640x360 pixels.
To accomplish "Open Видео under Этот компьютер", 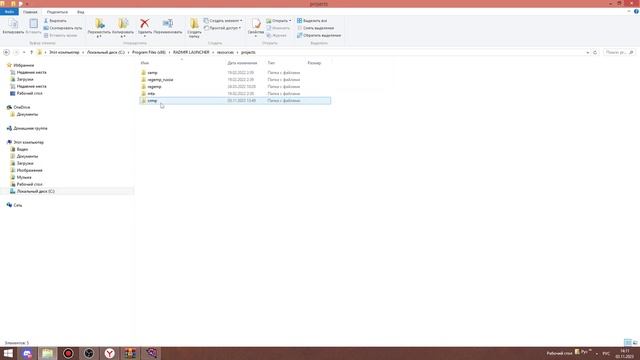I will [22, 149].
